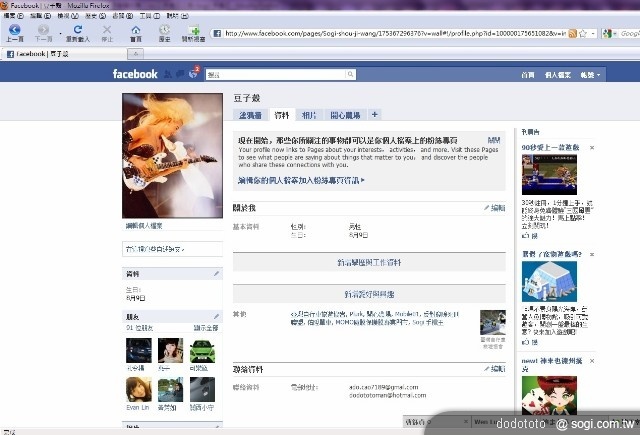This screenshot has width=640, height=435.
Task: Click the write something about yourself box
Action: tap(172, 249)
